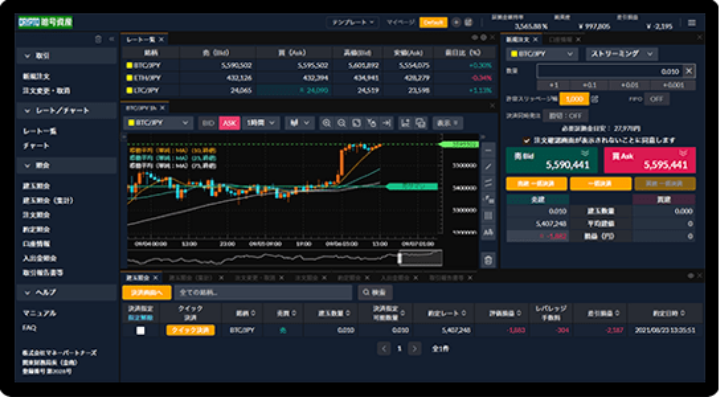Open the hamburger menu at the top right
This screenshot has height=397, width=719.
click(692, 23)
